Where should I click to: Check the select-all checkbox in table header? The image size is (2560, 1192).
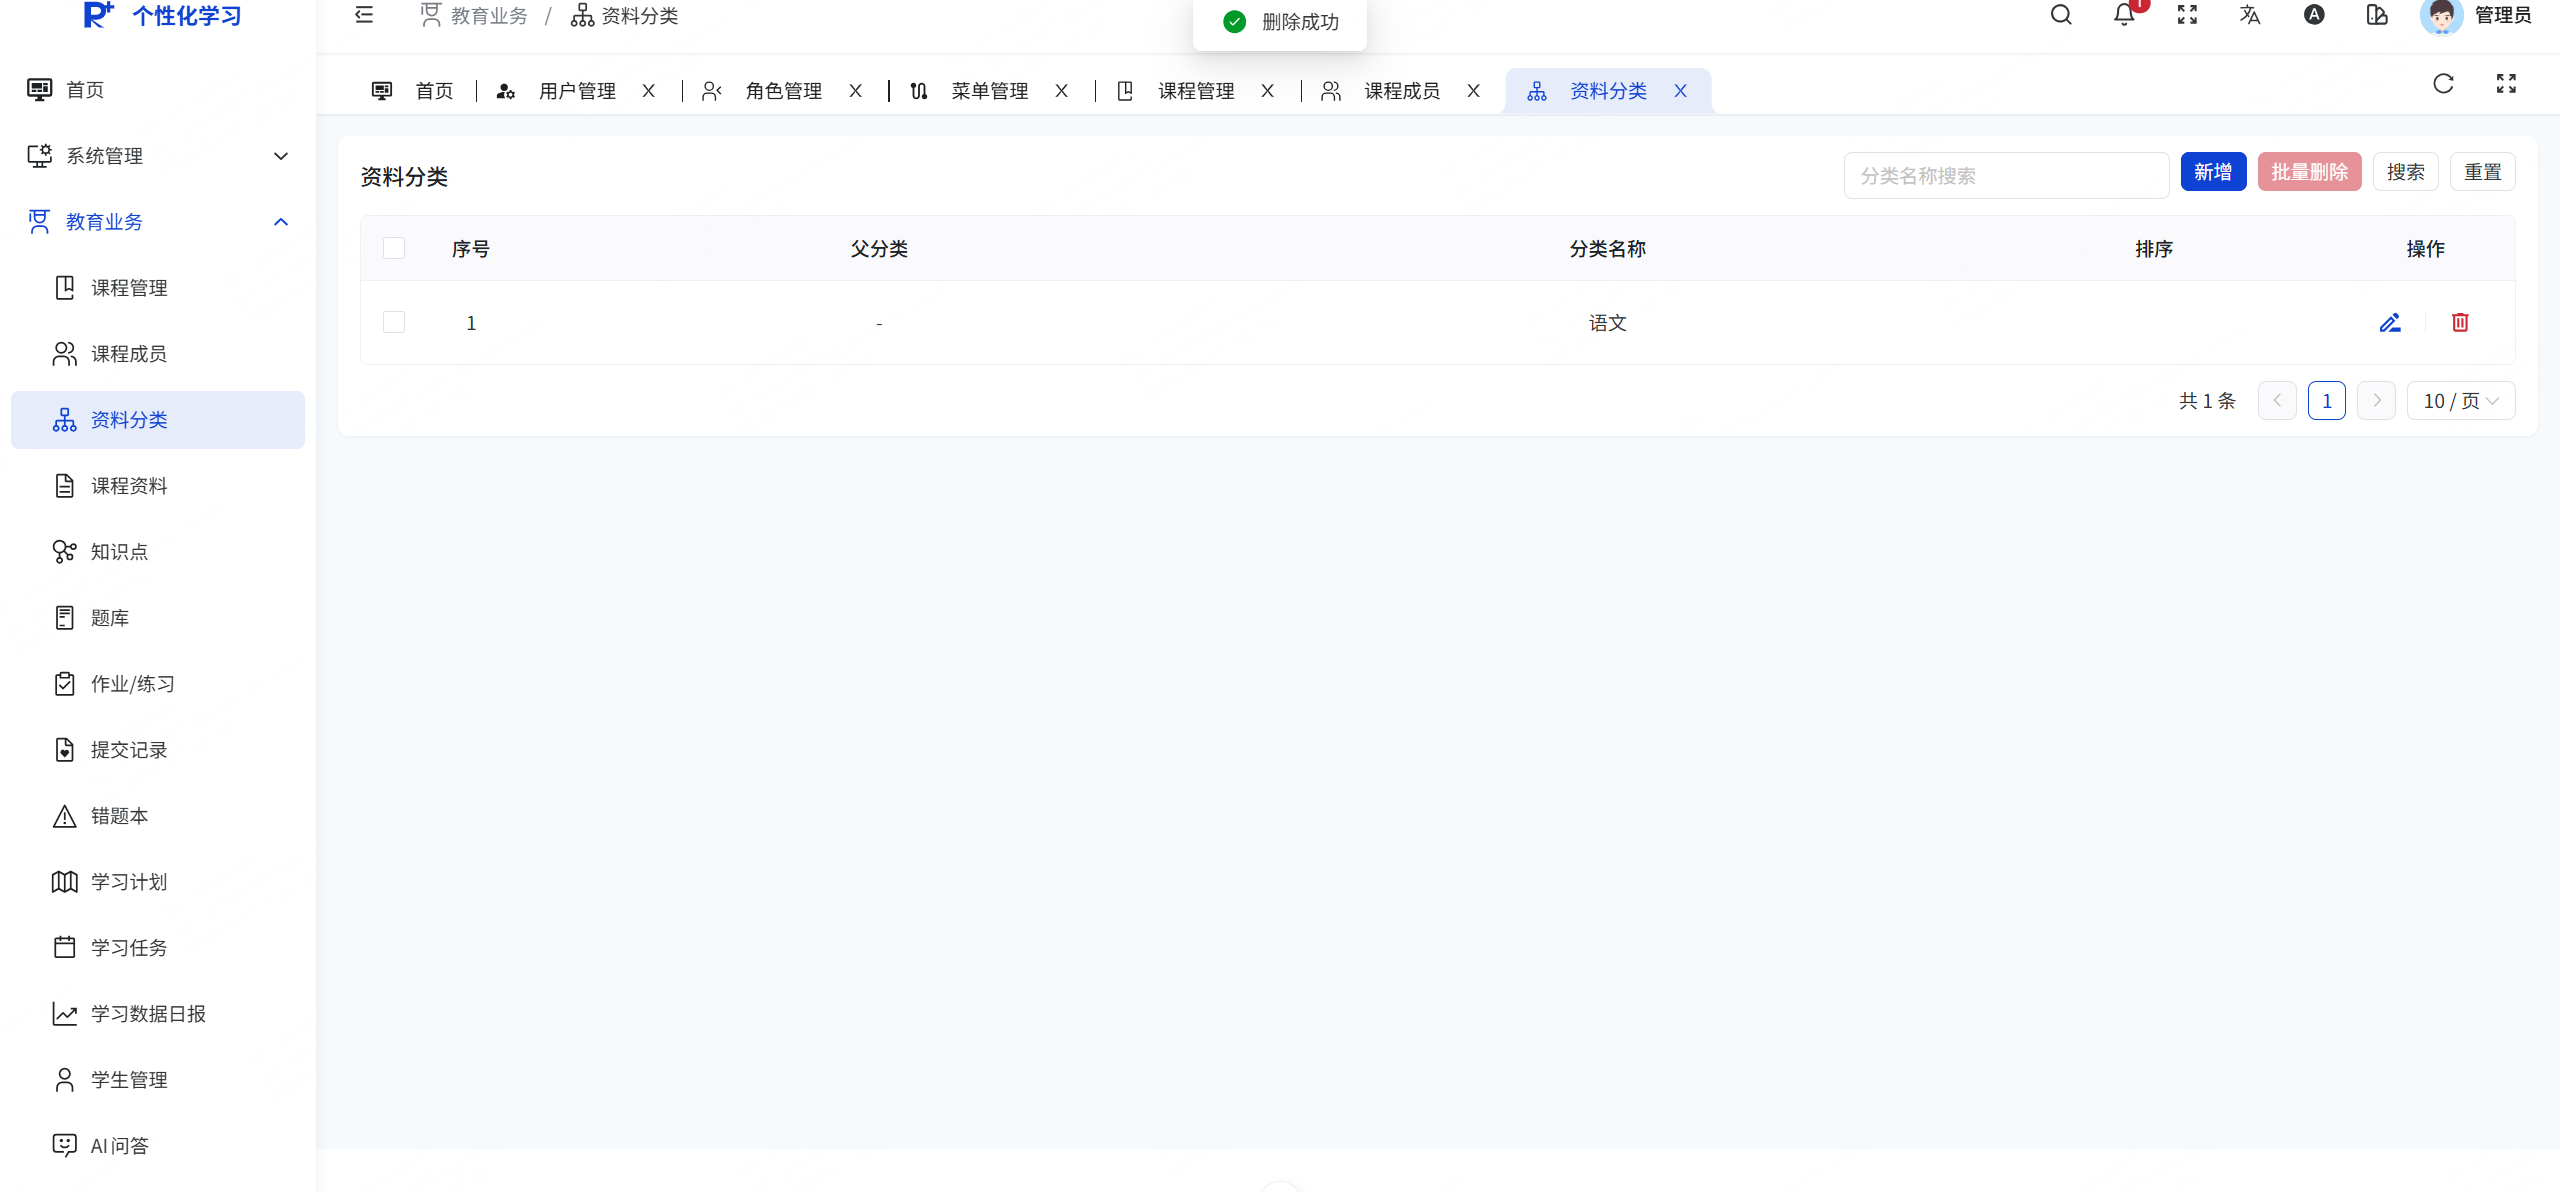(394, 248)
